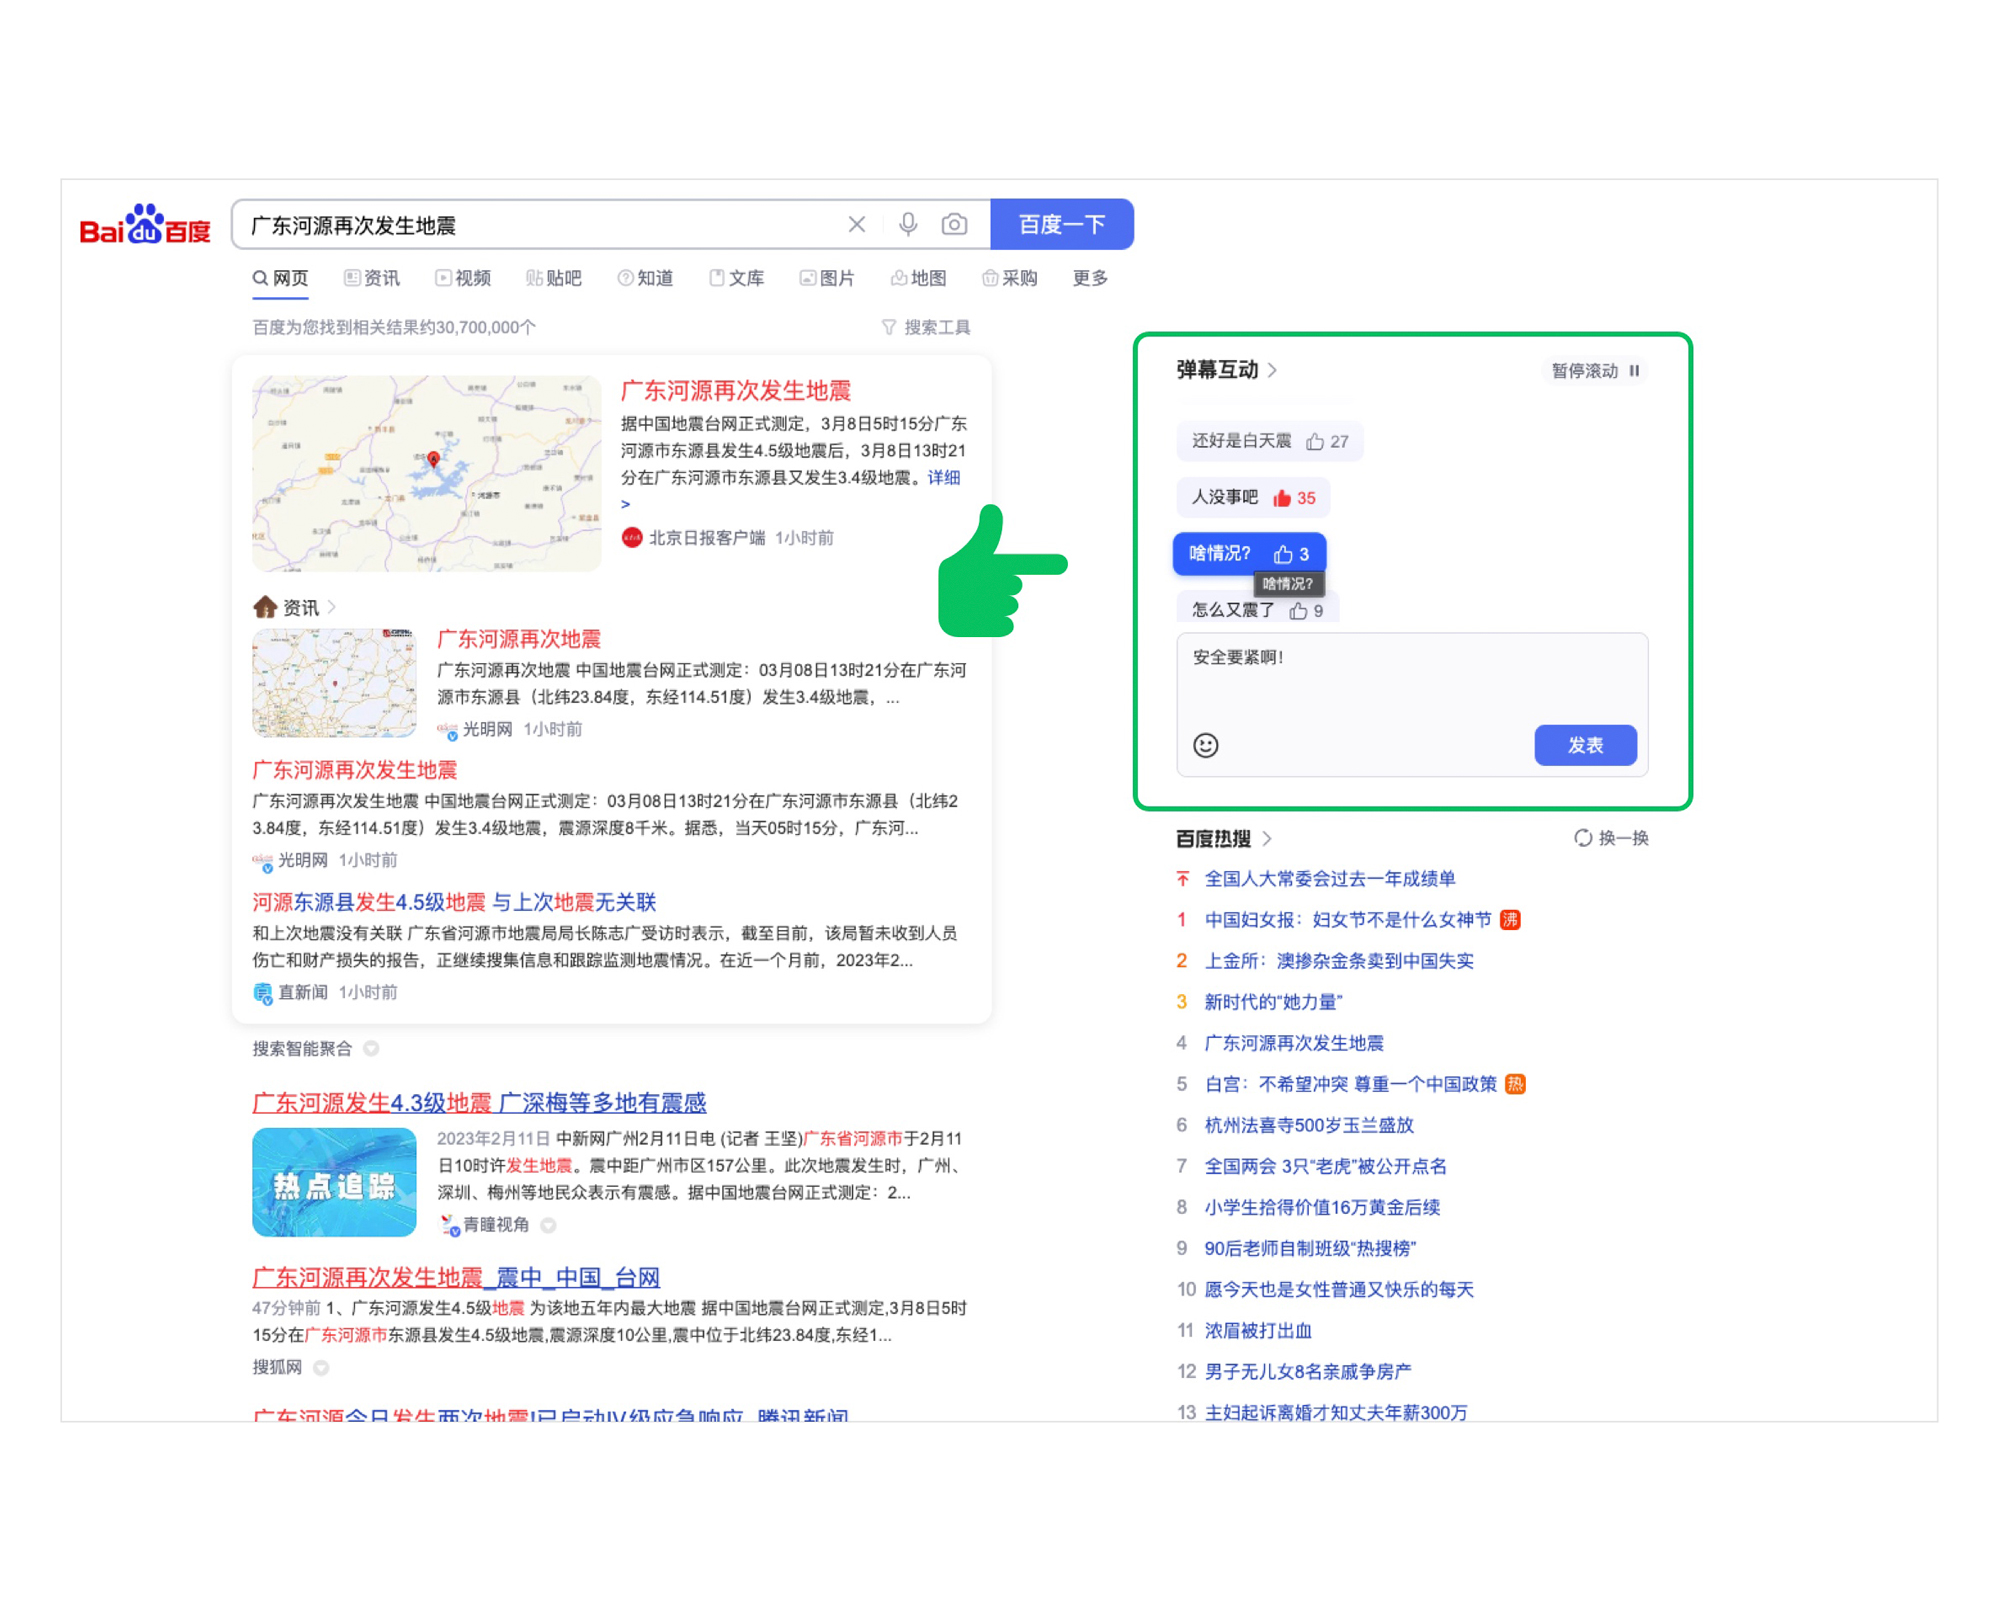Open headline 广东河源再次发生地震 at top
Viewport: 2000px width, 1600px height.
[x=736, y=390]
